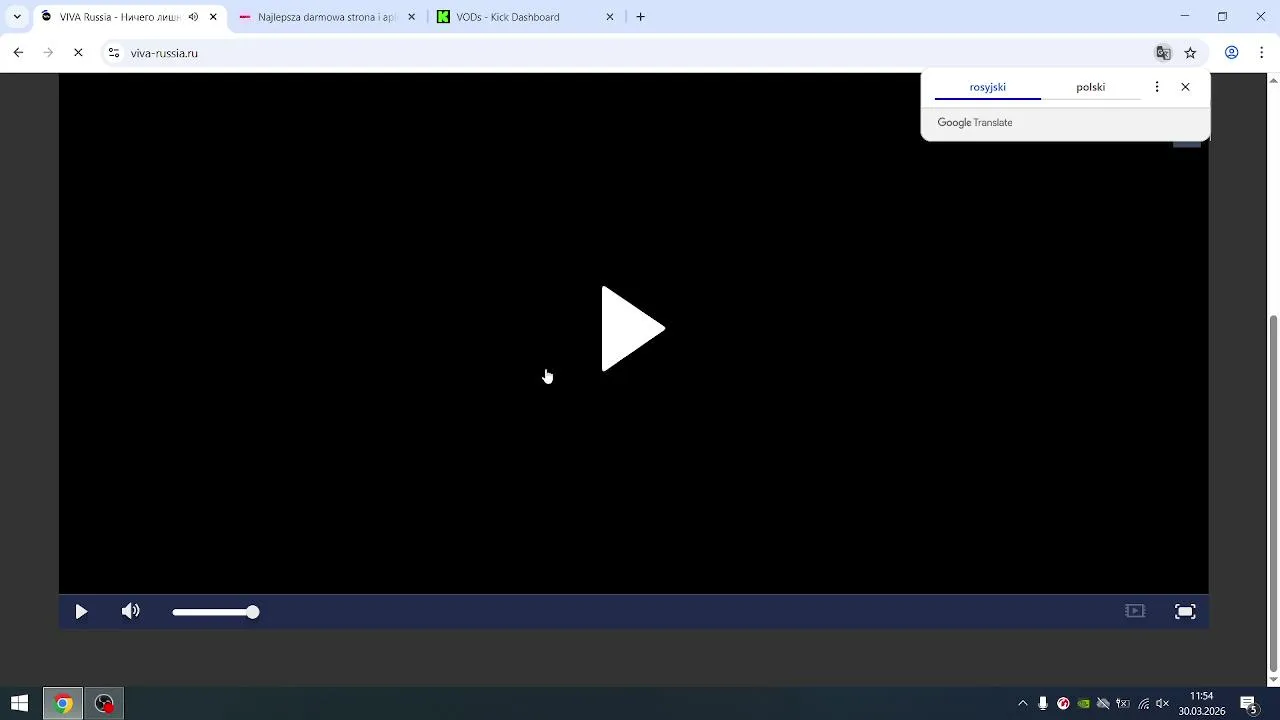Open the Wi-Fi network tray icon
The width and height of the screenshot is (1280, 720).
(1143, 704)
